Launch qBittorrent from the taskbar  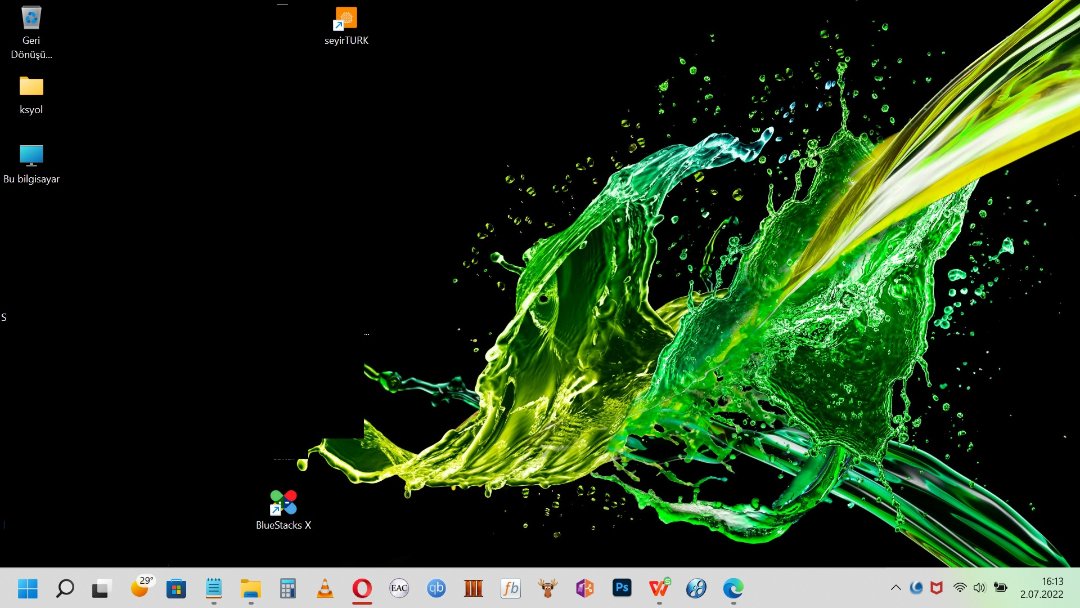(x=436, y=588)
